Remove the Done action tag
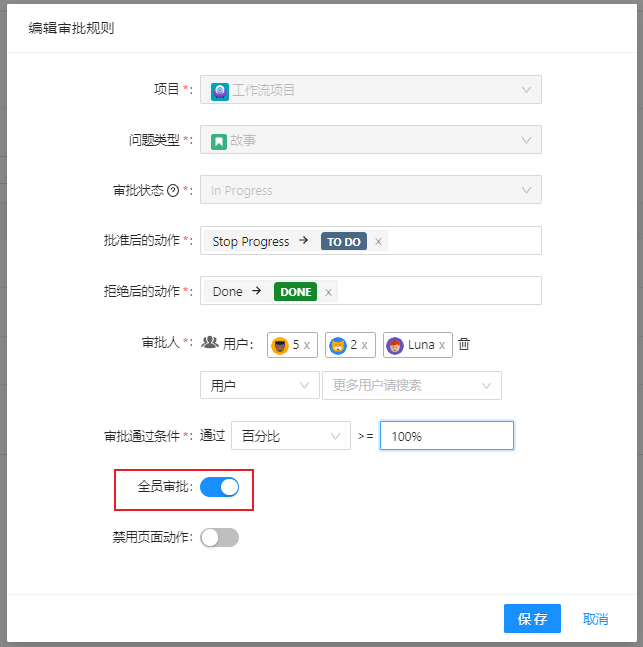The height and width of the screenshot is (647, 643). click(x=328, y=292)
